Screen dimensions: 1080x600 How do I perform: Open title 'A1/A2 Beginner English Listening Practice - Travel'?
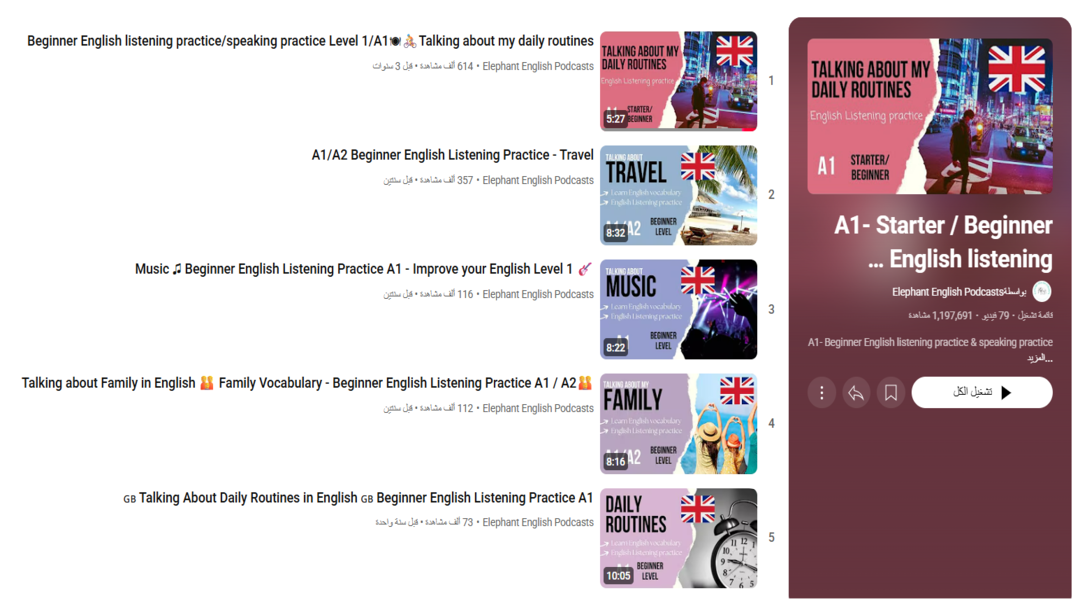(x=453, y=155)
